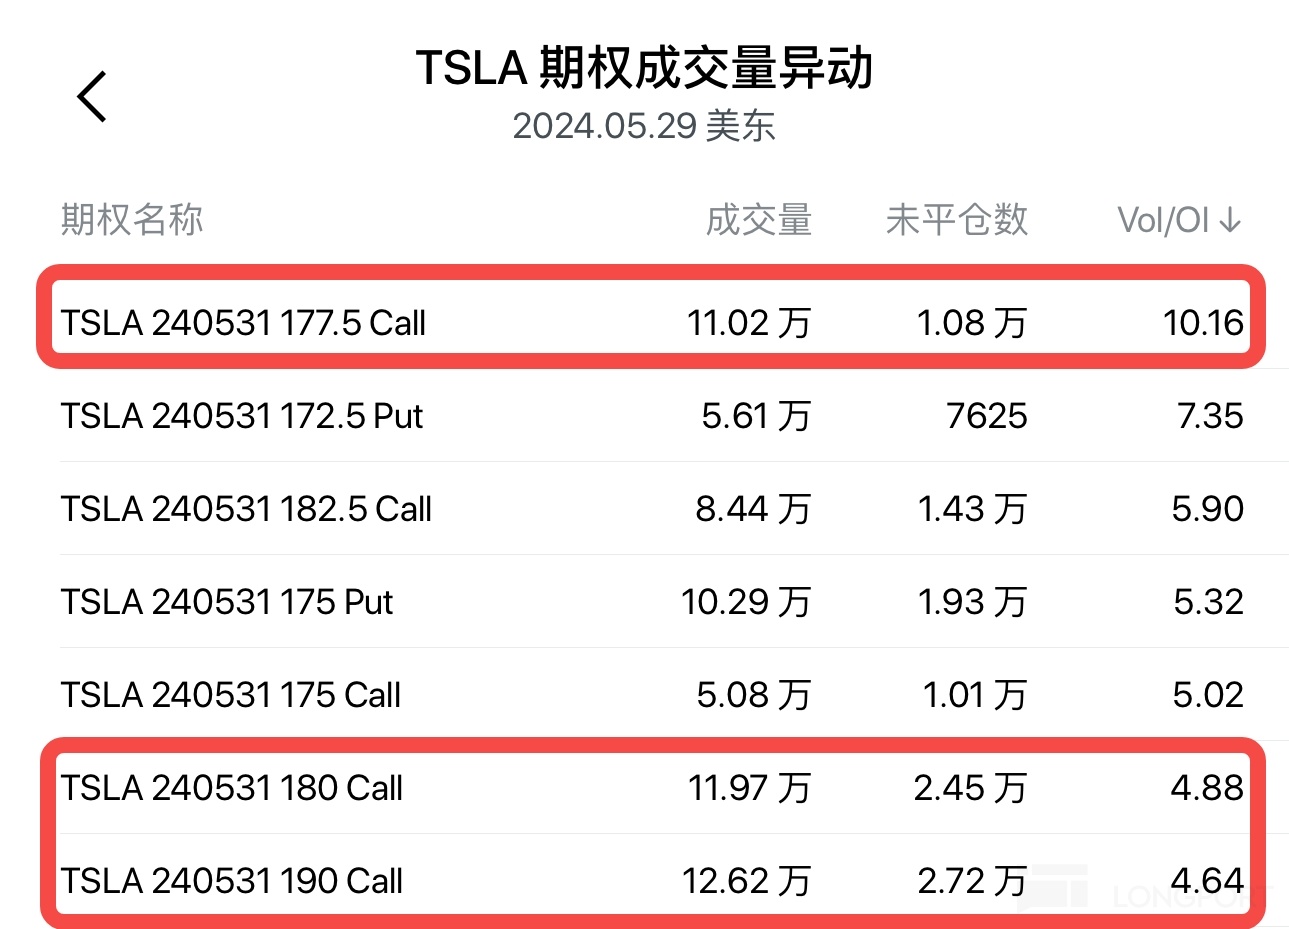Select TSLA 240531 190 Call option
The width and height of the screenshot is (1289, 929).
(x=231, y=881)
